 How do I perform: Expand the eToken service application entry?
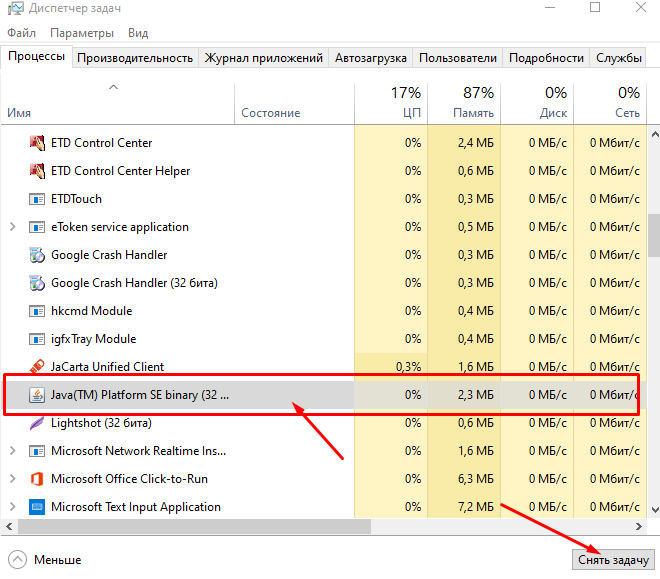click(x=13, y=227)
